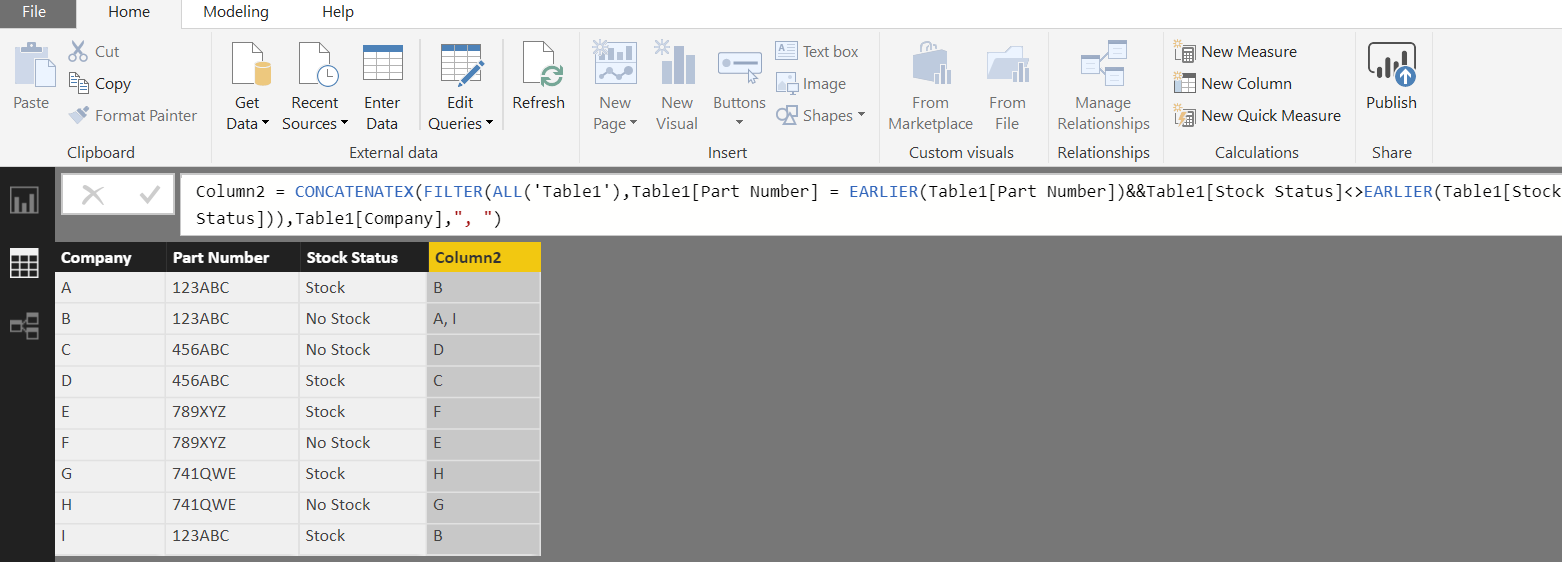
Task: Expand the Get Data dropdown arrow
Action: [265, 124]
